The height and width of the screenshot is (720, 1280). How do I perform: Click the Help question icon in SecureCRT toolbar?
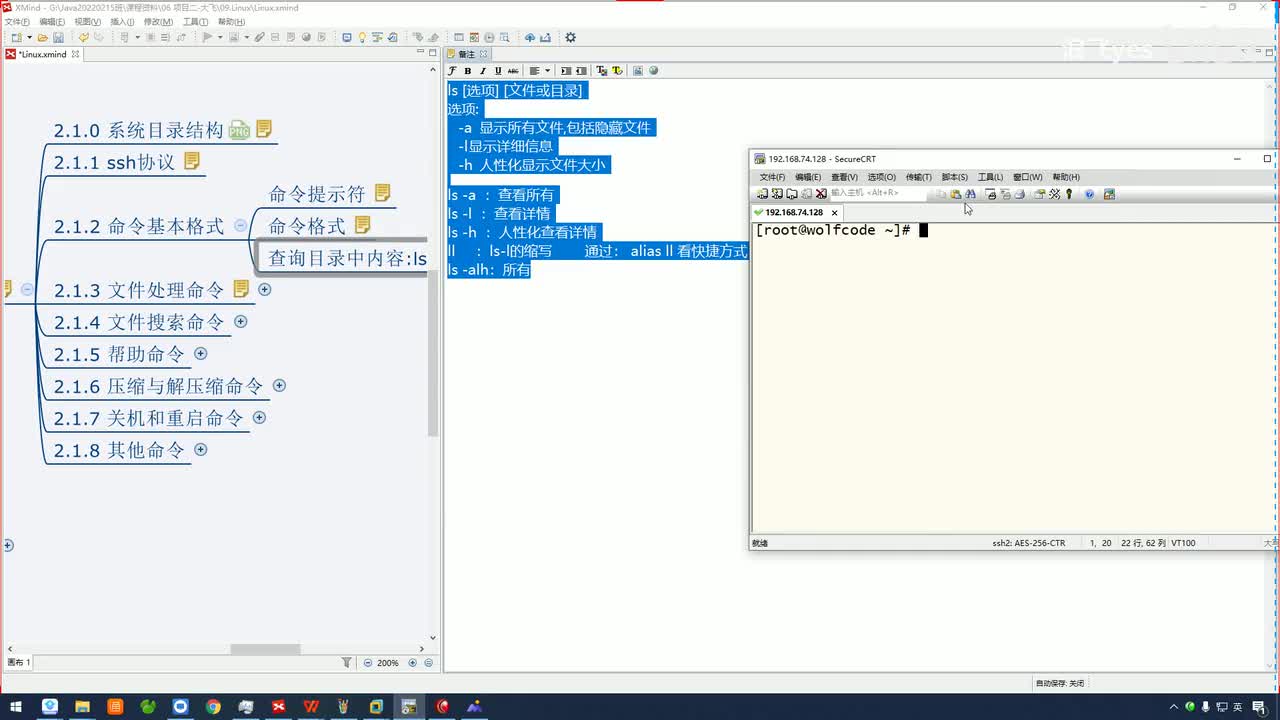click(1090, 194)
